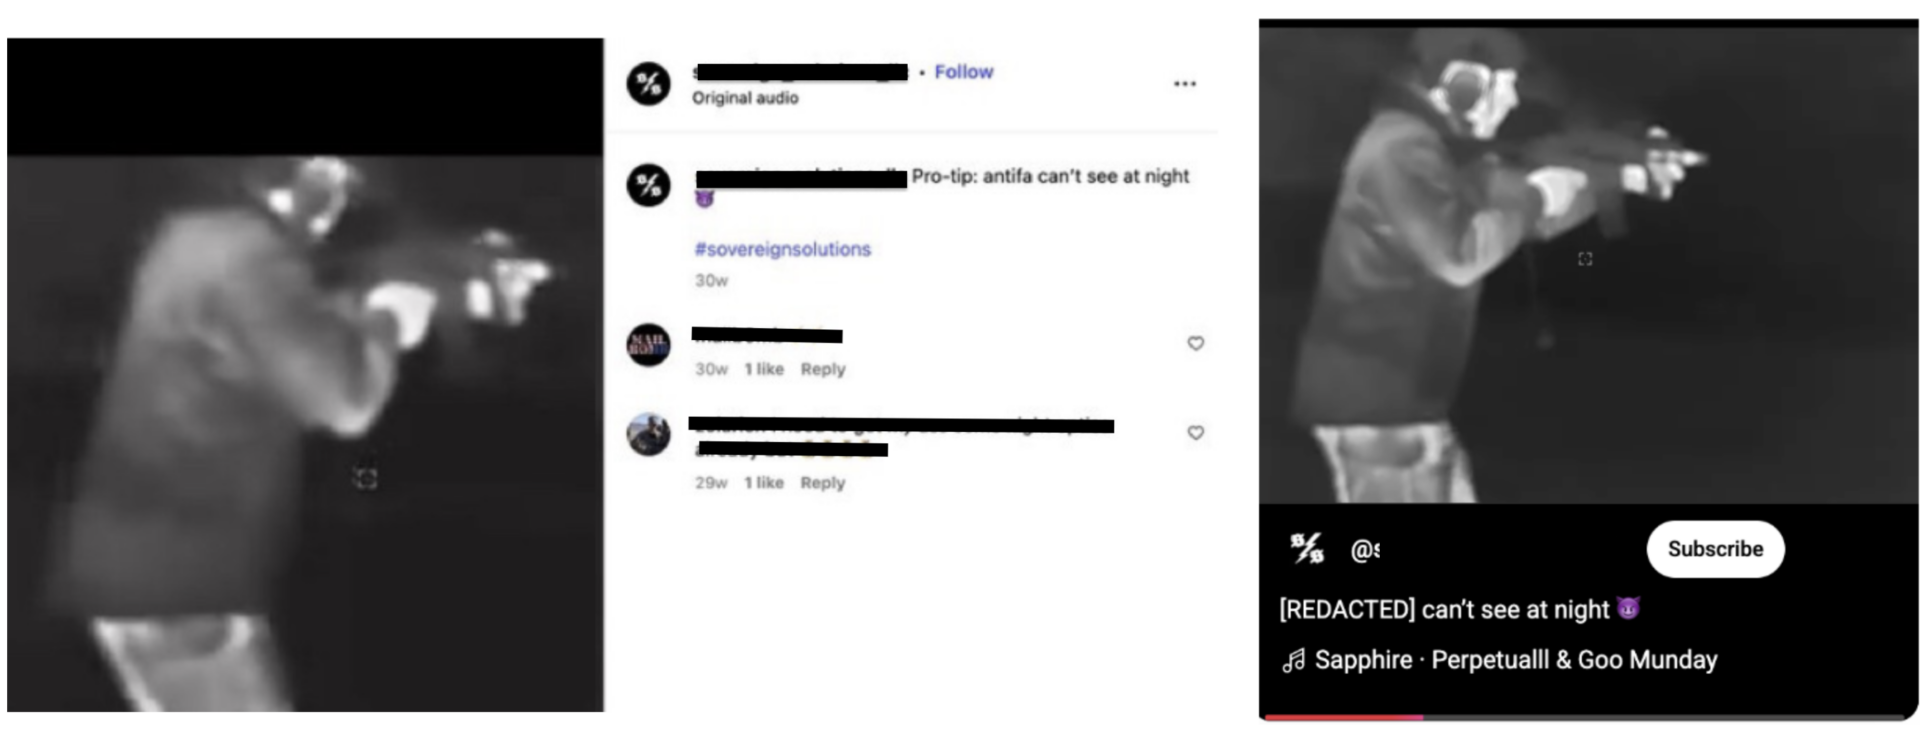The height and width of the screenshot is (737, 1920).
Task: Open the Sapphire · Perpetuall & Goo Munday track
Action: pyautogui.click(x=1516, y=660)
